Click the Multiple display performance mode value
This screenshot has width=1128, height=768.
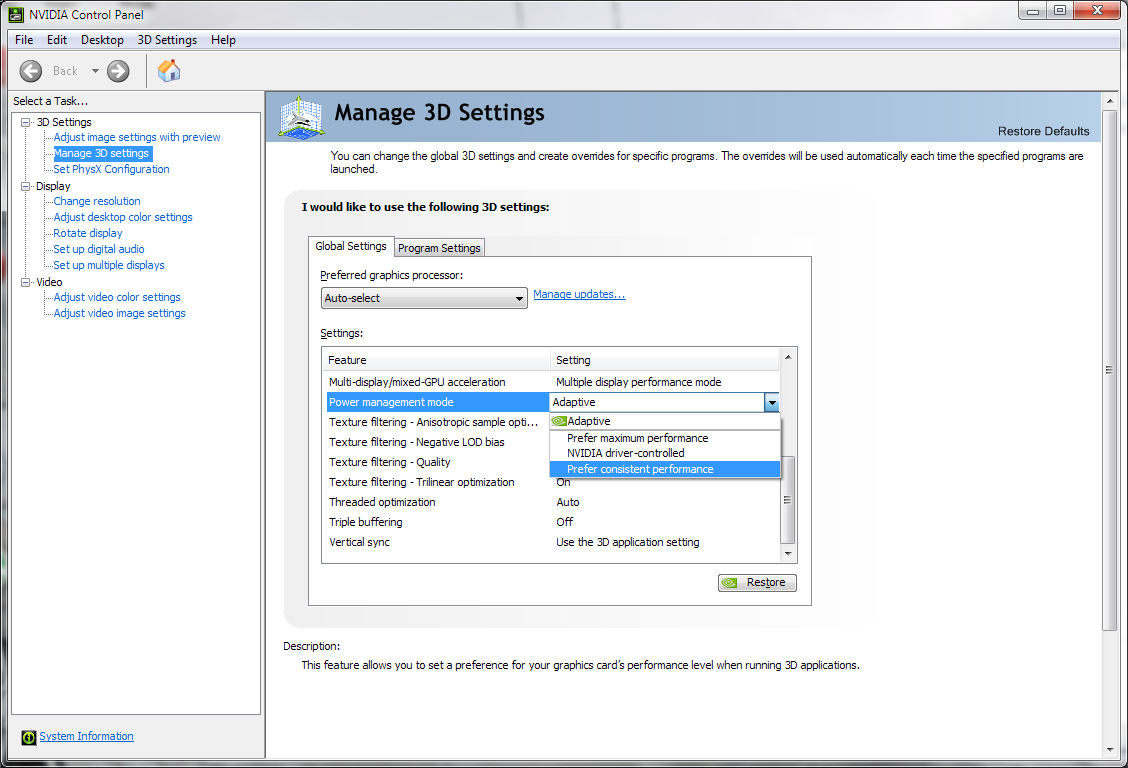pyautogui.click(x=639, y=382)
